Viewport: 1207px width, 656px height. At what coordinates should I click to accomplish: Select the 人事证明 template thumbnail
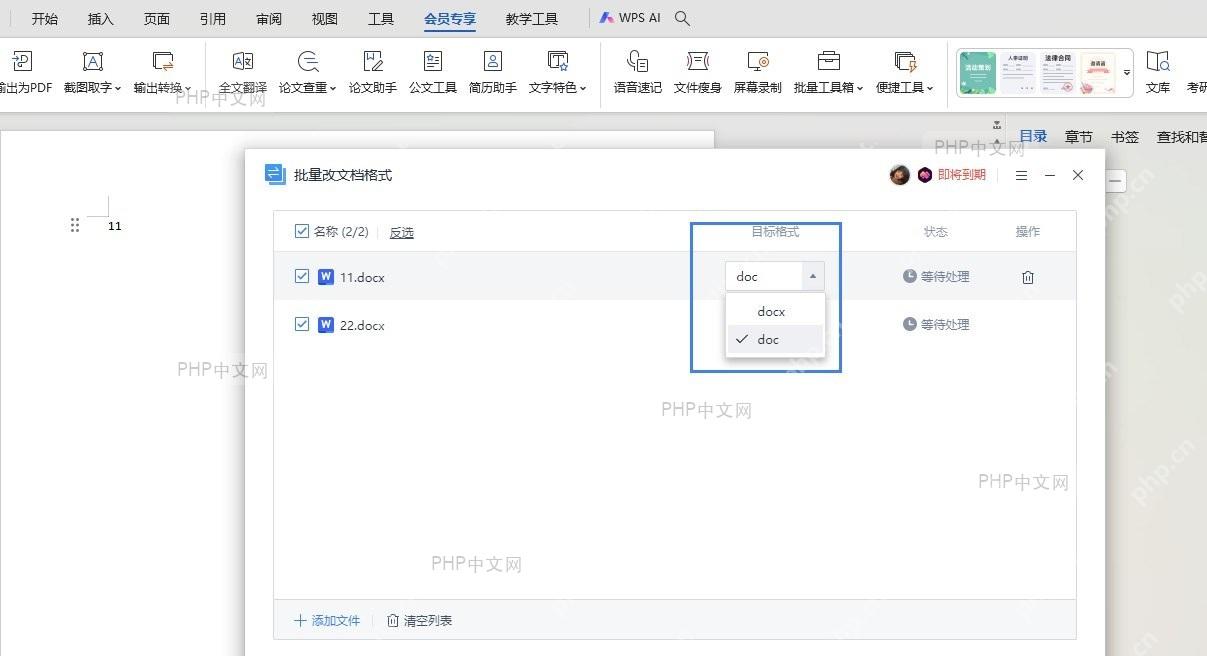click(x=1020, y=73)
